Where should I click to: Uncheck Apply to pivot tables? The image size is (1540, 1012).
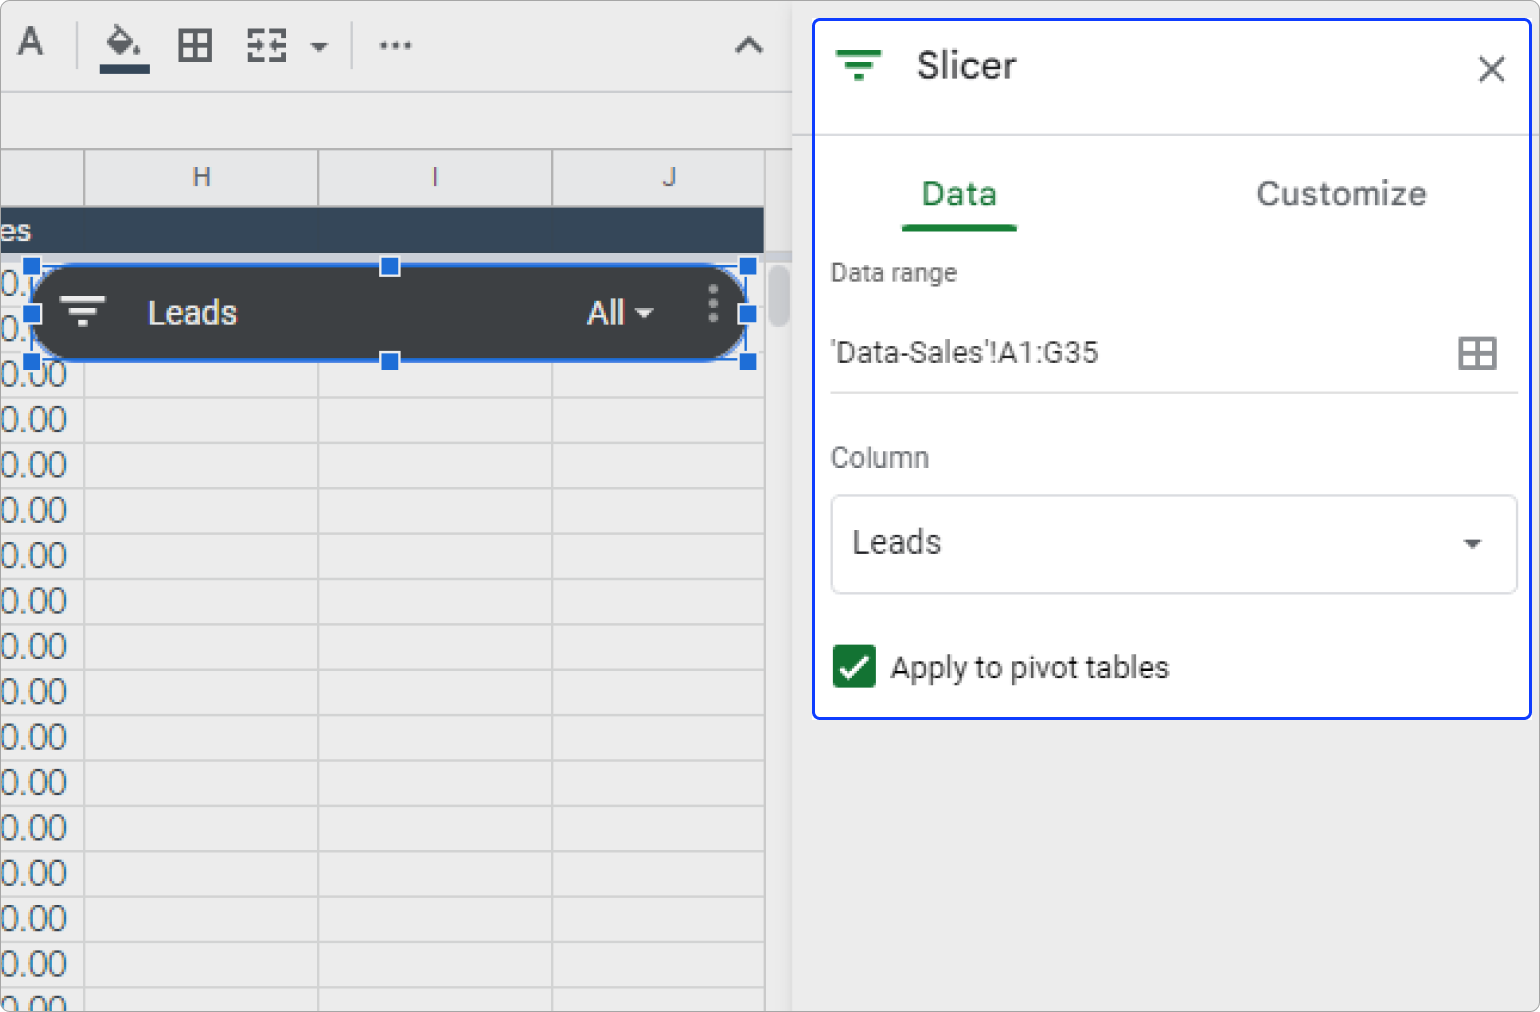[853, 667]
